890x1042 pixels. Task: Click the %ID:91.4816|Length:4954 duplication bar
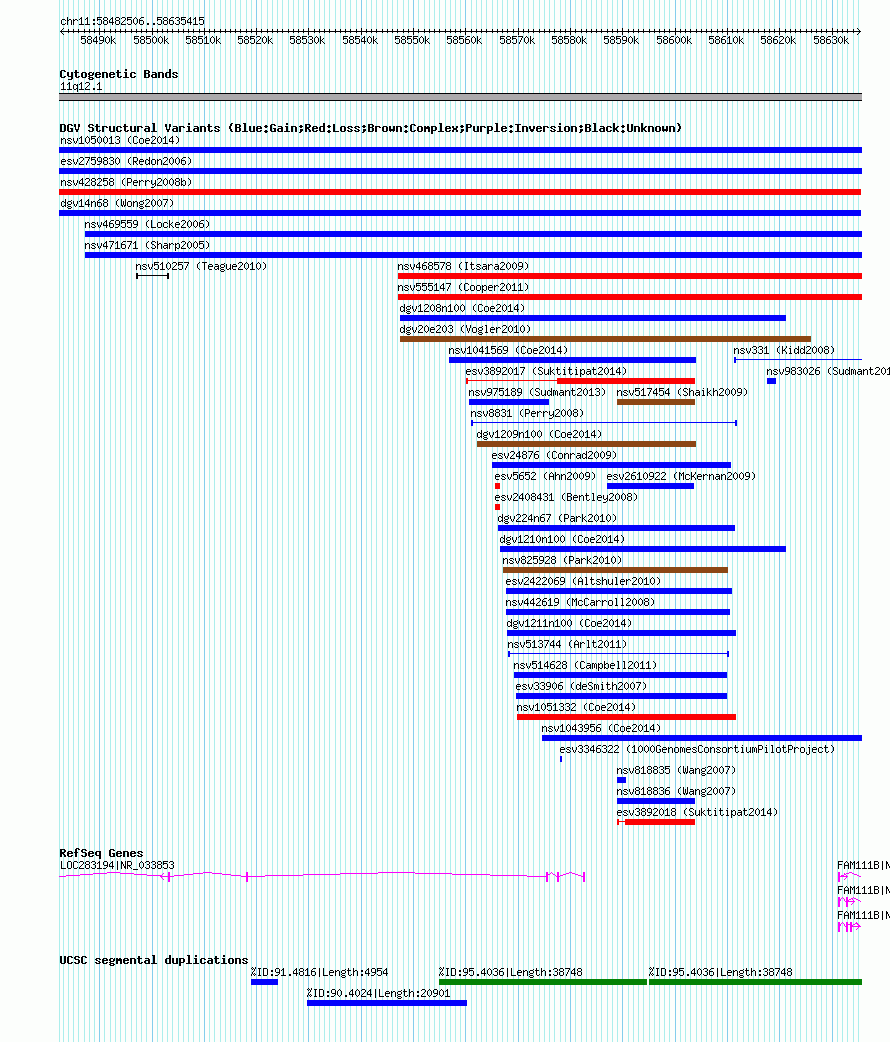(265, 982)
